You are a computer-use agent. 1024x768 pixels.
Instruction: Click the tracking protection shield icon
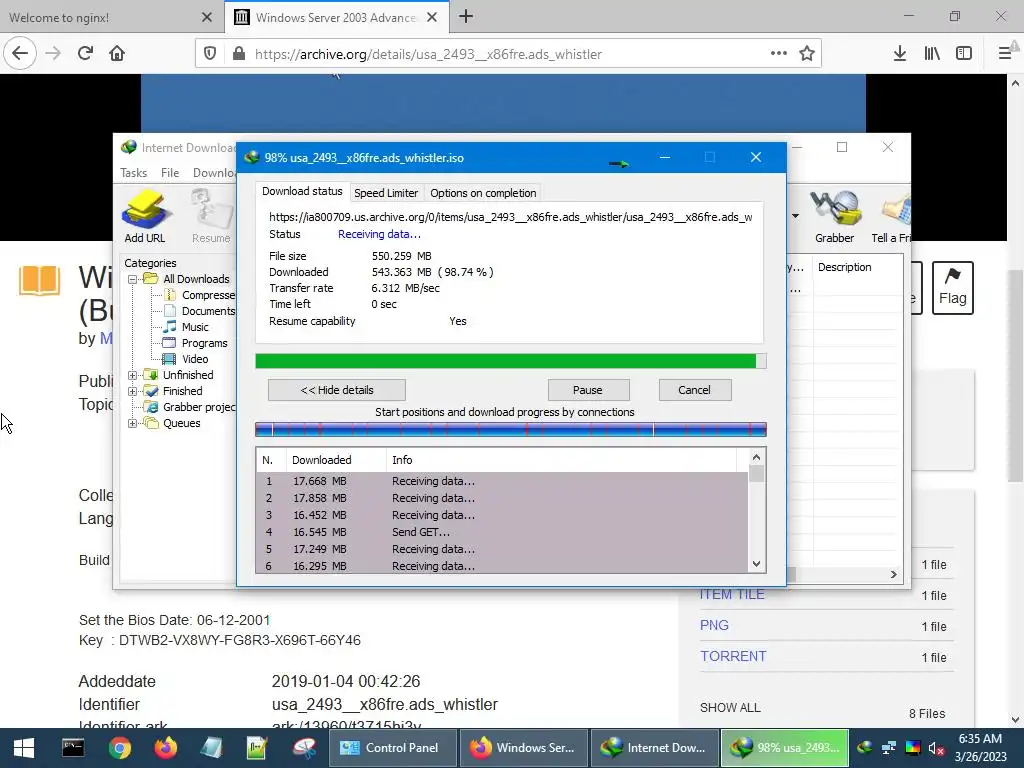[210, 54]
